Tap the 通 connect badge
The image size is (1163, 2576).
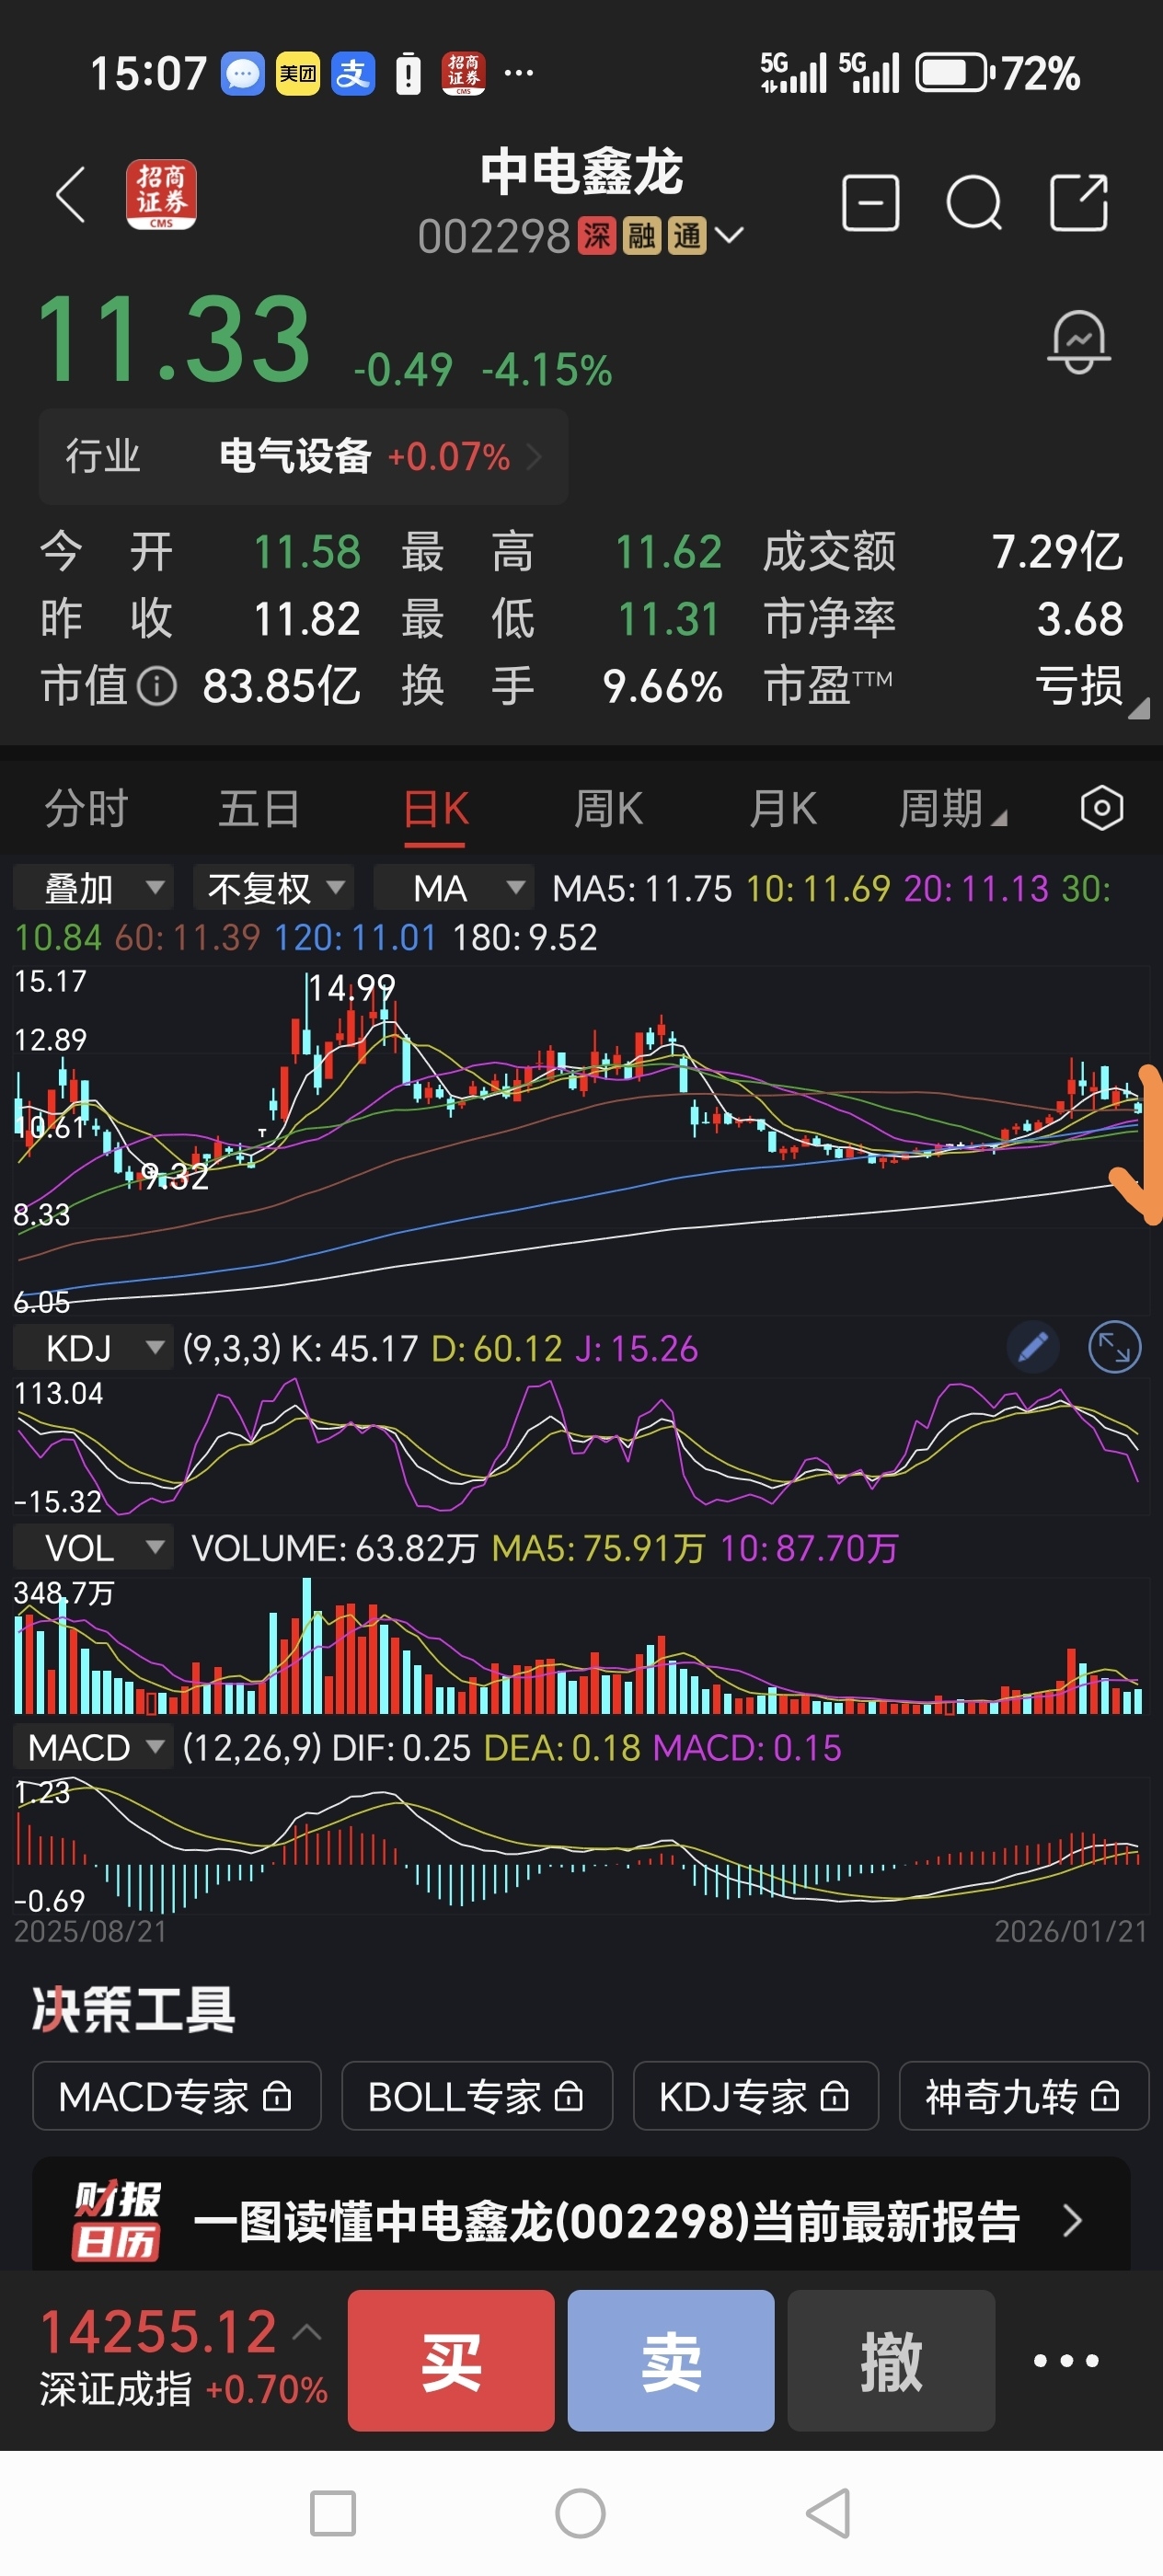click(x=687, y=236)
